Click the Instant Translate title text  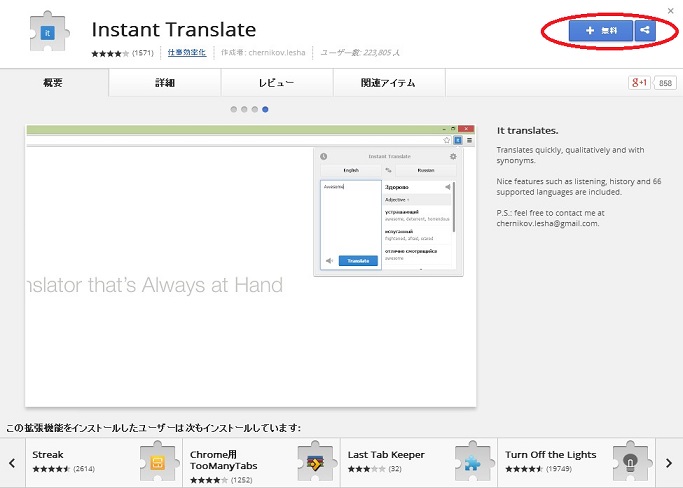(174, 30)
